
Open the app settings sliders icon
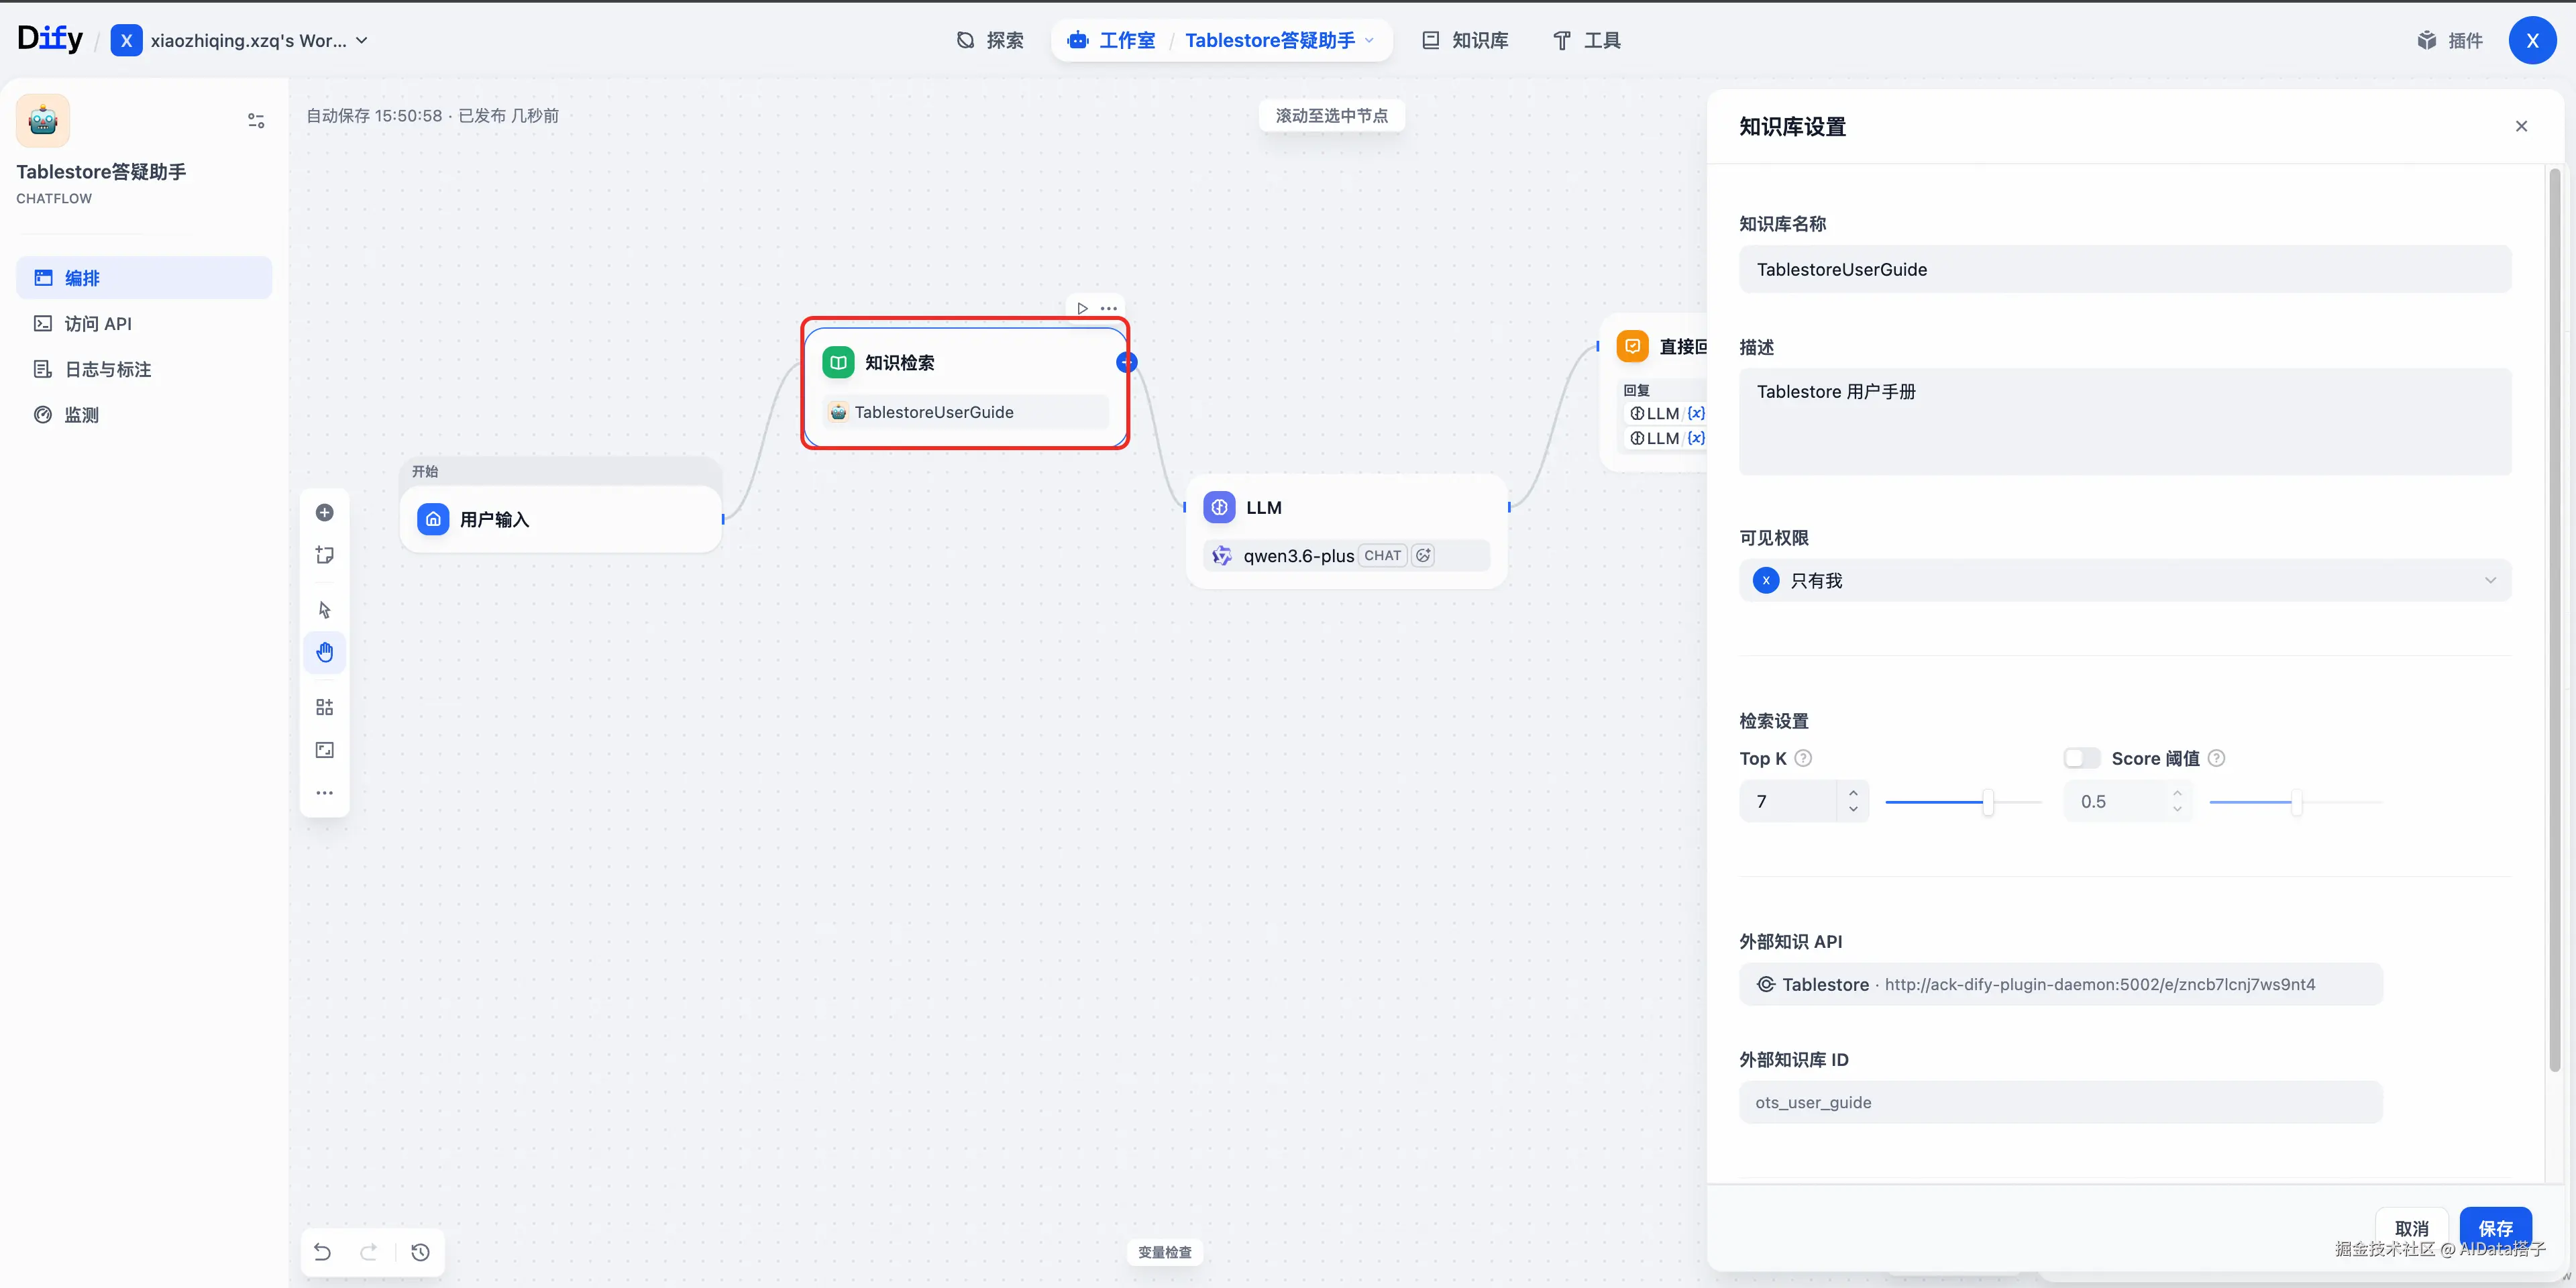[256, 121]
